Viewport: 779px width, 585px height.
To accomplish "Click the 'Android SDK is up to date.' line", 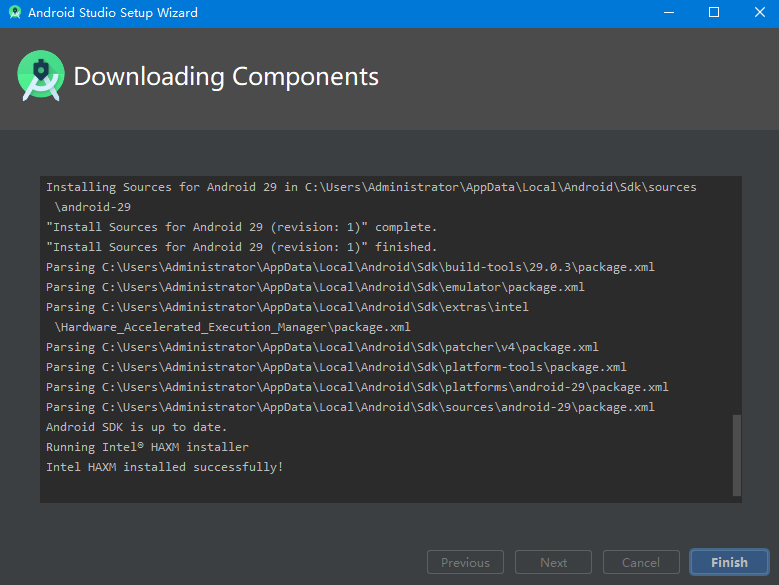I will (136, 427).
